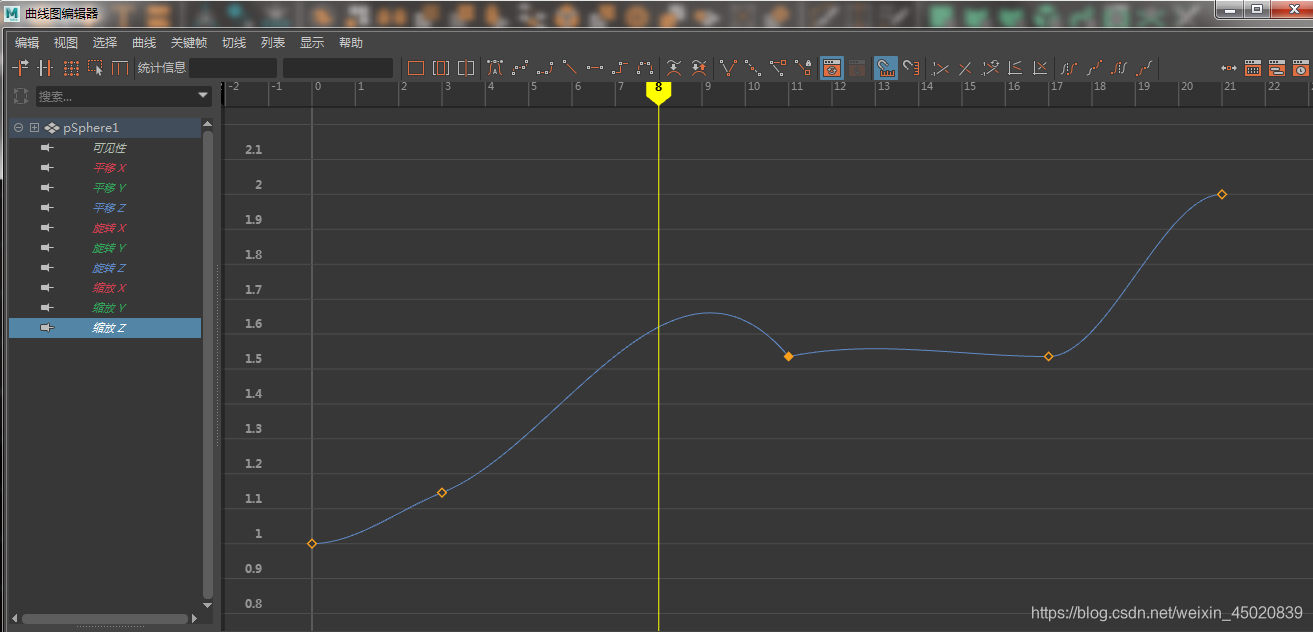The height and width of the screenshot is (632, 1313).
Task: Center view about current time
Action: click(x=466, y=68)
